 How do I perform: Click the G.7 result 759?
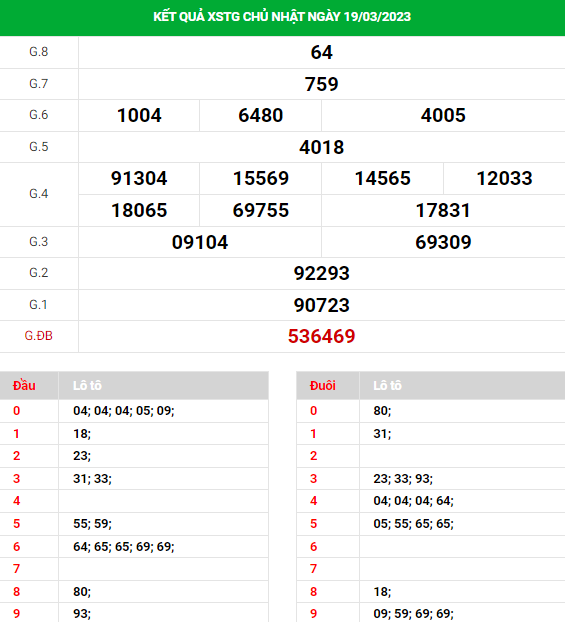click(x=321, y=84)
